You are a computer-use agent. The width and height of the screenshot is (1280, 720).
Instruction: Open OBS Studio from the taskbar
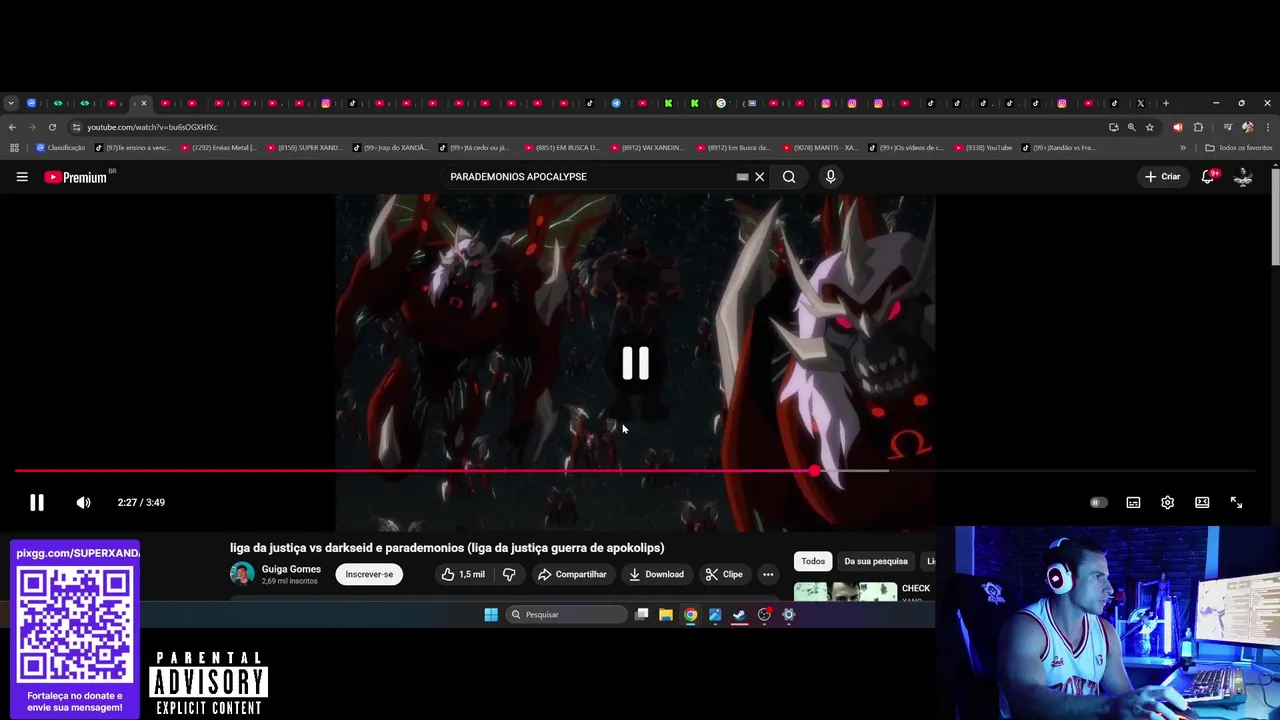click(764, 615)
